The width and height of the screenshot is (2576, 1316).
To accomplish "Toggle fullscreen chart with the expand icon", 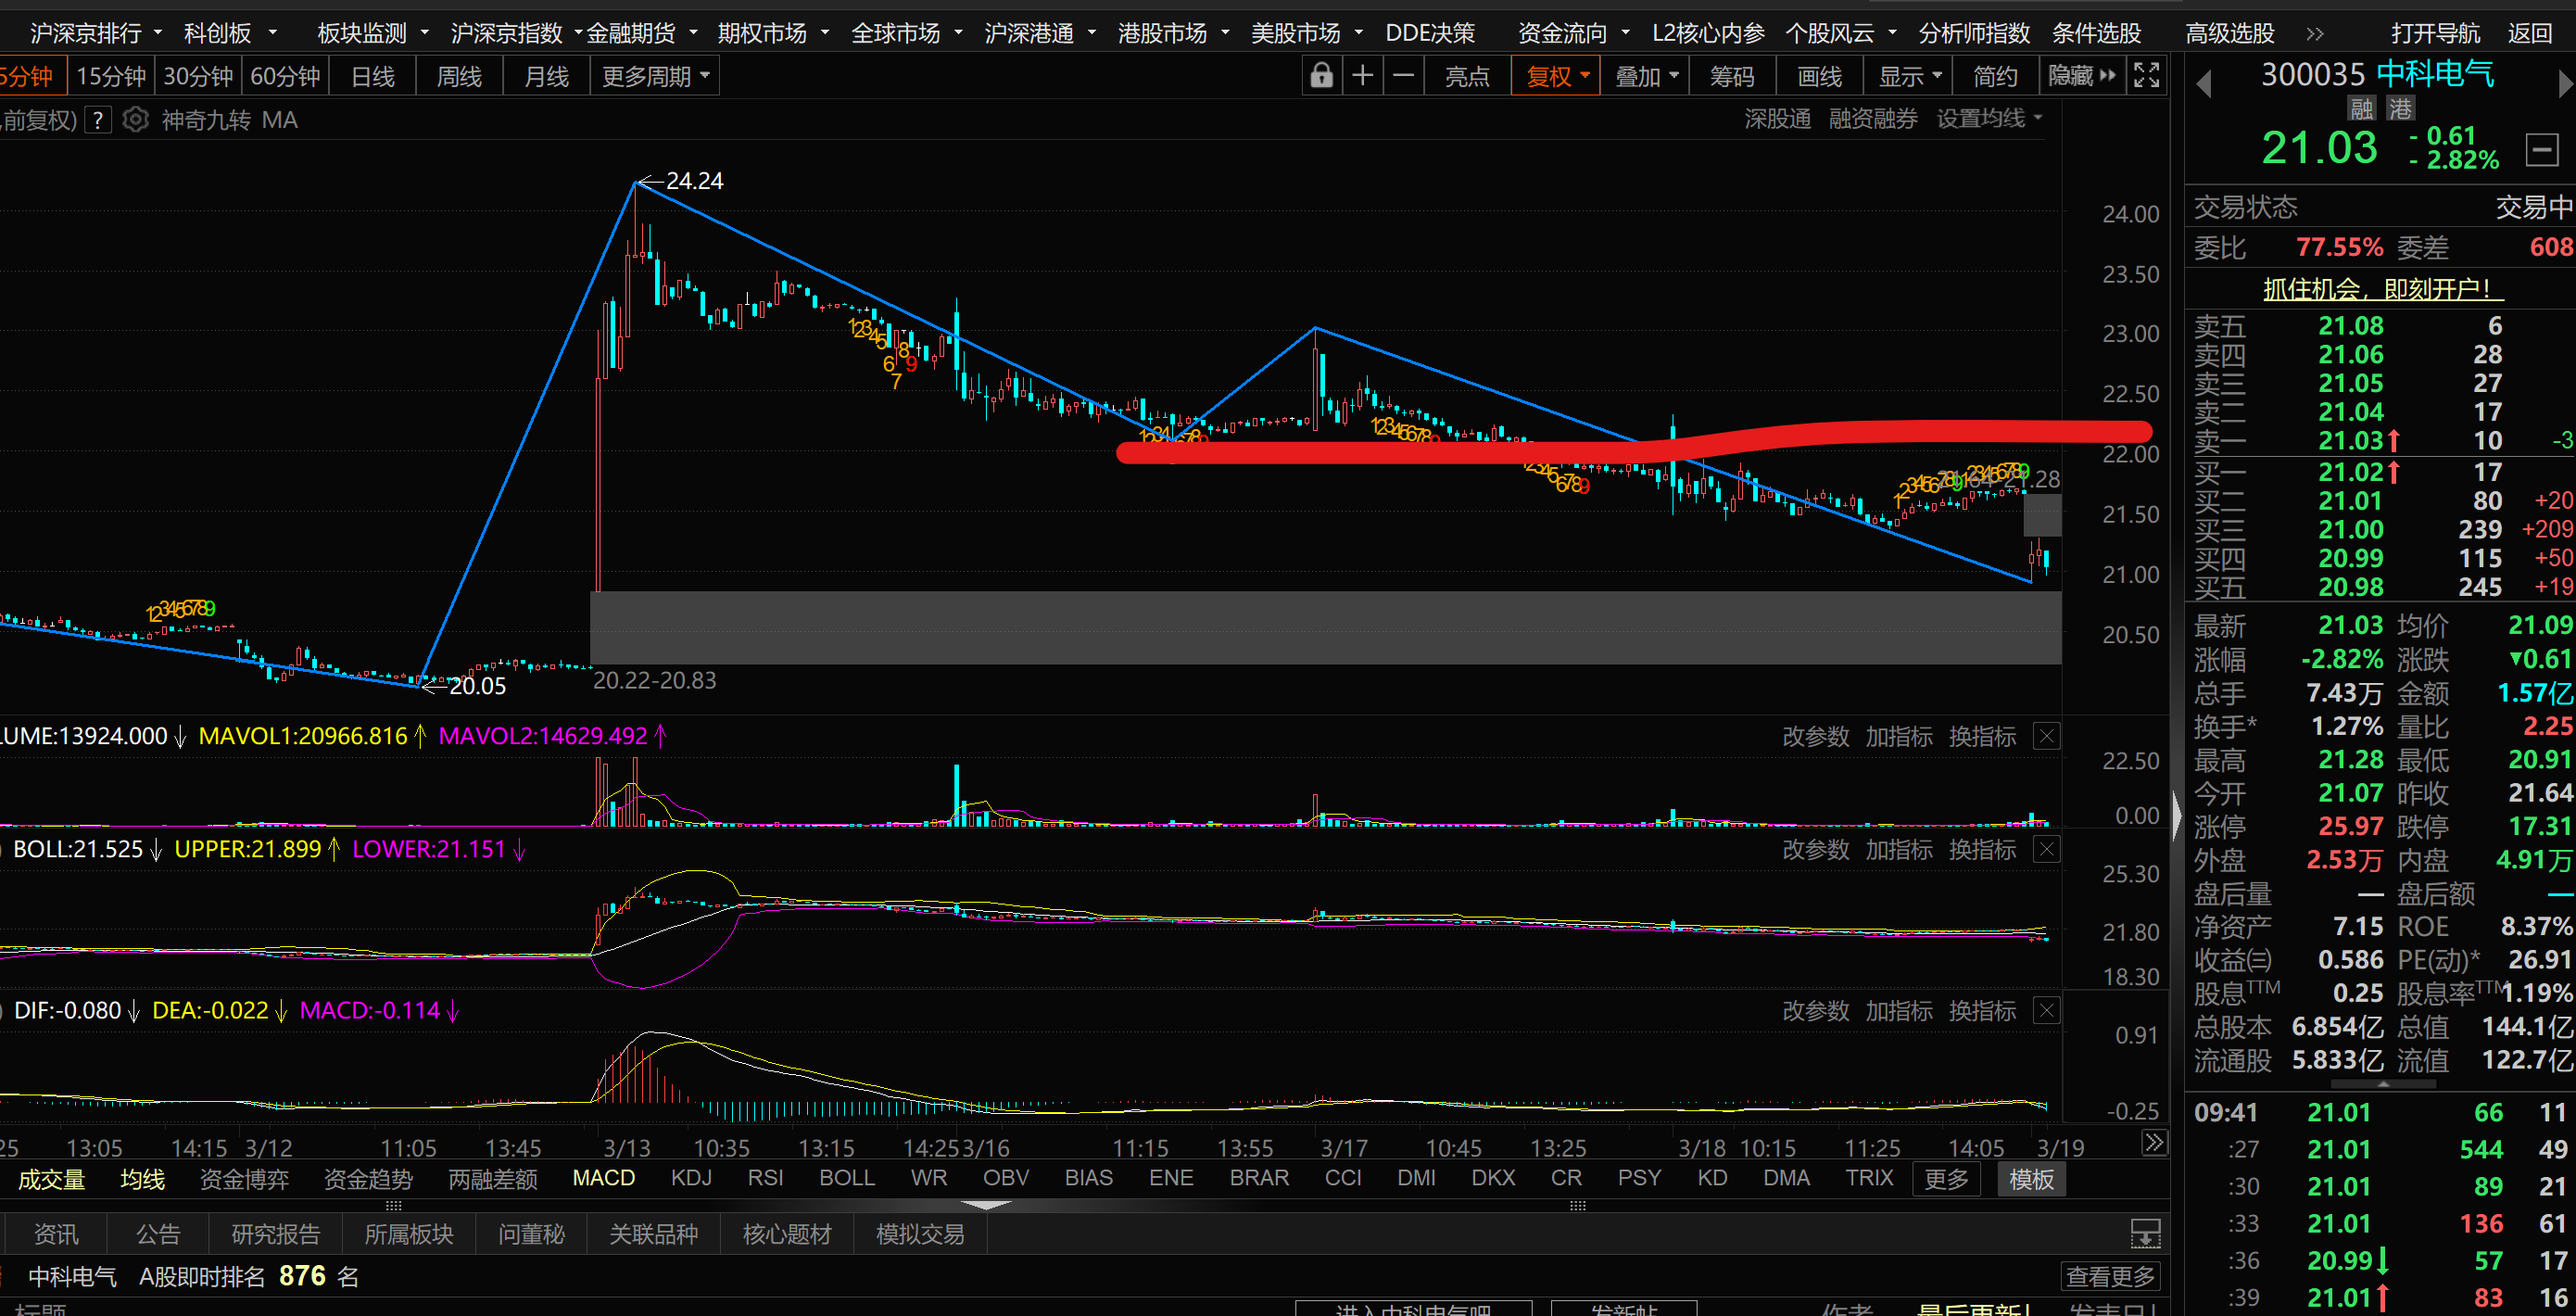I will click(x=2146, y=76).
